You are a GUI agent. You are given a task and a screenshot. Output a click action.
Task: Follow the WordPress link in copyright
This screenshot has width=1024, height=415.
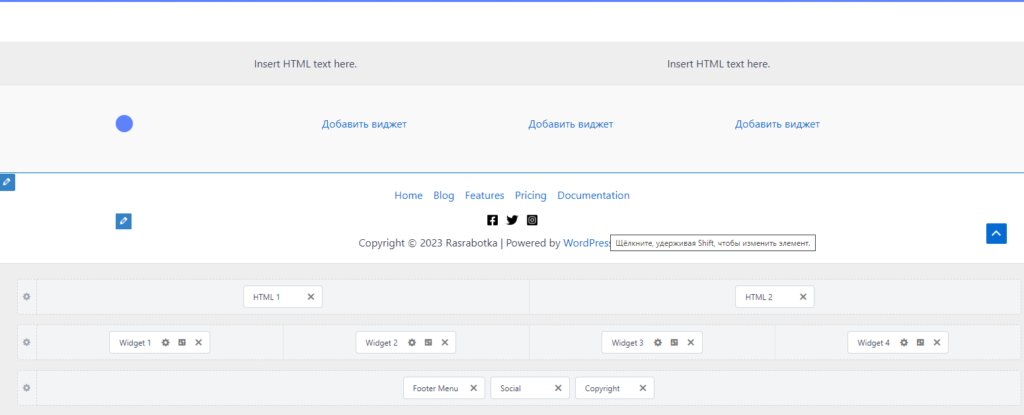587,243
